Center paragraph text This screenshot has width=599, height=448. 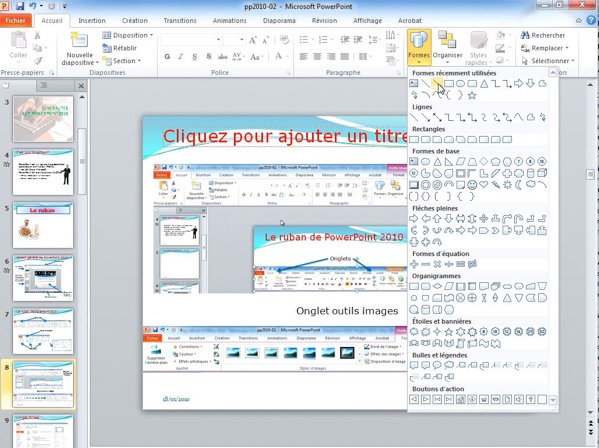[x=317, y=57]
